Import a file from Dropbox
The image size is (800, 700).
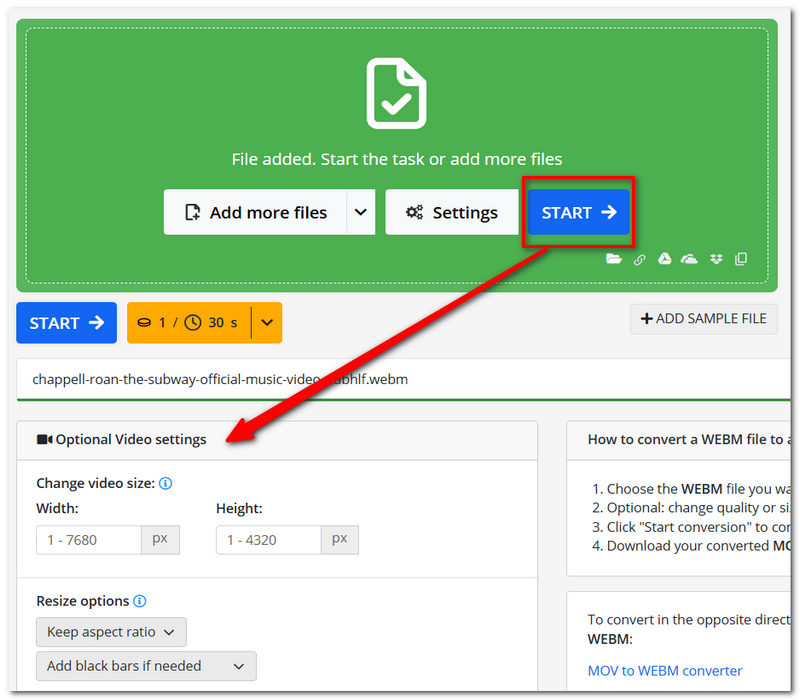tap(716, 259)
